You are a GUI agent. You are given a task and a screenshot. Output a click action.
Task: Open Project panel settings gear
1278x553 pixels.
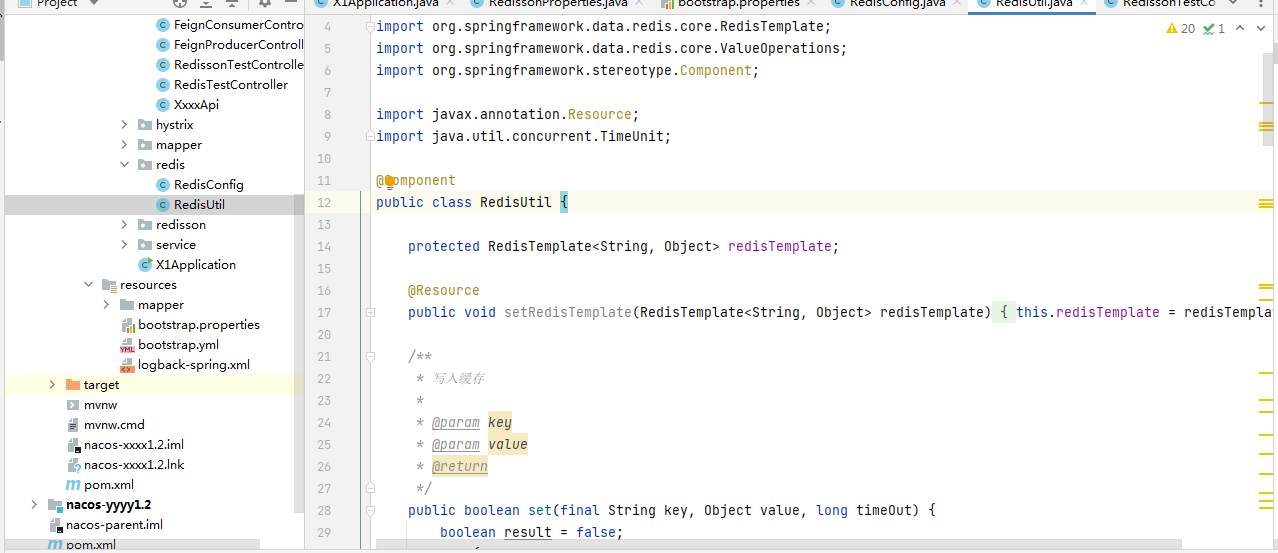265,4
